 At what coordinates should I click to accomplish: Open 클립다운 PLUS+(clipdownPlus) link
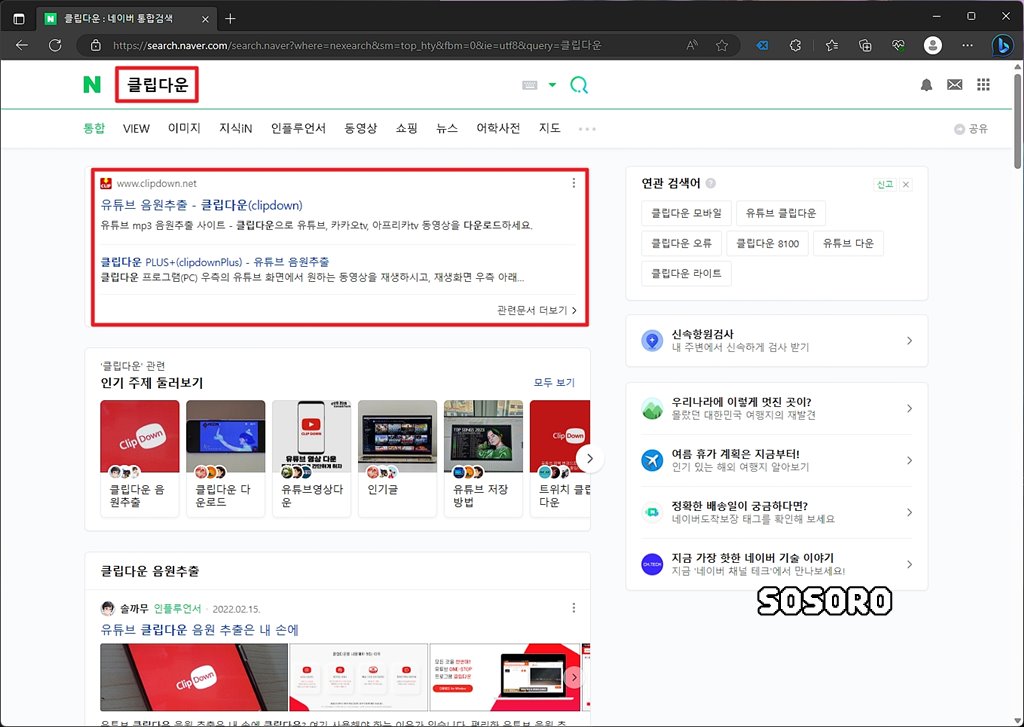coord(215,261)
